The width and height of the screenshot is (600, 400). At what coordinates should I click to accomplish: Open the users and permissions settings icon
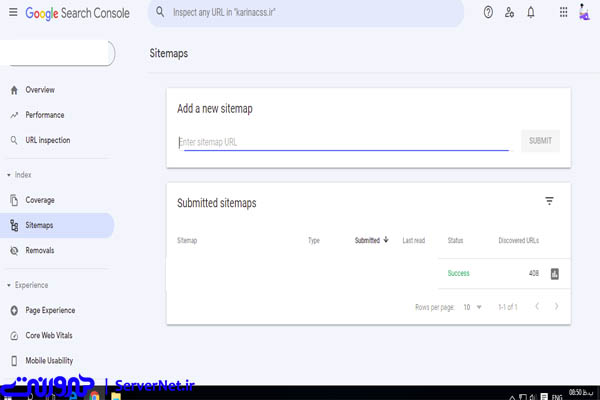pos(510,13)
